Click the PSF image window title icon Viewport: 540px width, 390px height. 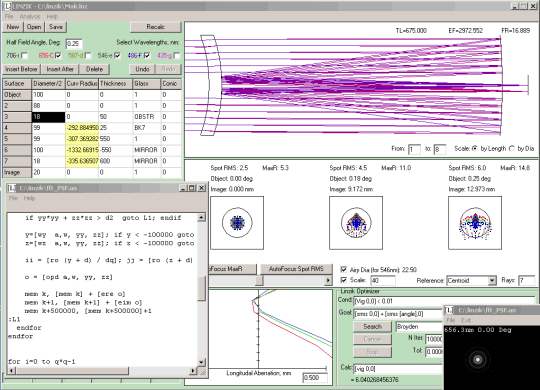point(449,310)
